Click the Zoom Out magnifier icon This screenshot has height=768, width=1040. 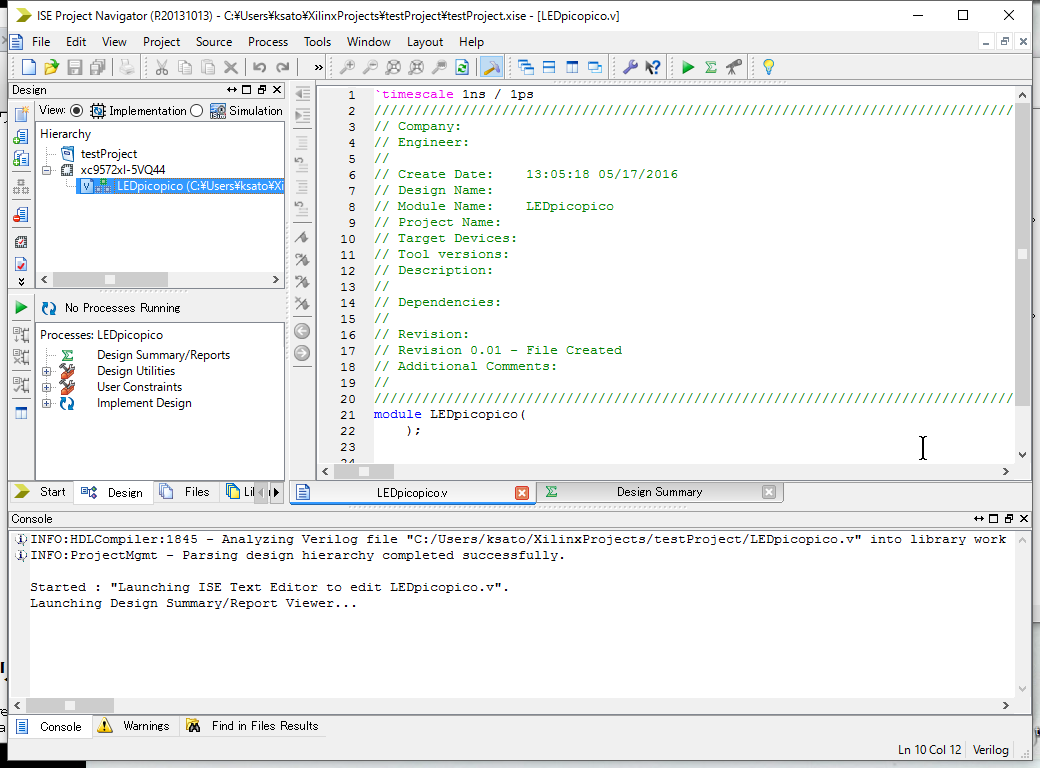click(x=370, y=67)
